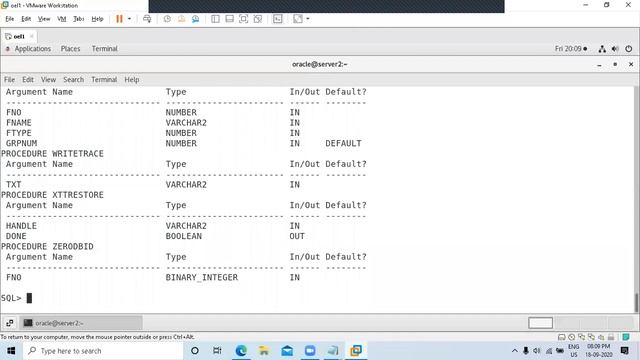
Task: Launch Microsoft Edge from taskbar
Action: [x=241, y=351]
